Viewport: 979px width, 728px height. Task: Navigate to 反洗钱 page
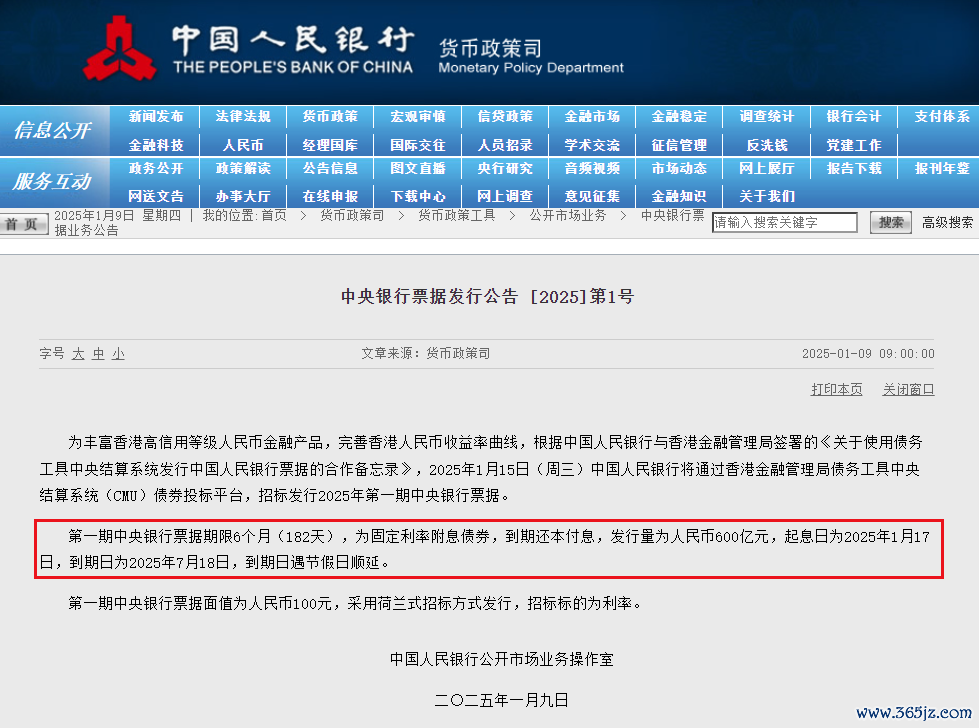click(x=767, y=145)
